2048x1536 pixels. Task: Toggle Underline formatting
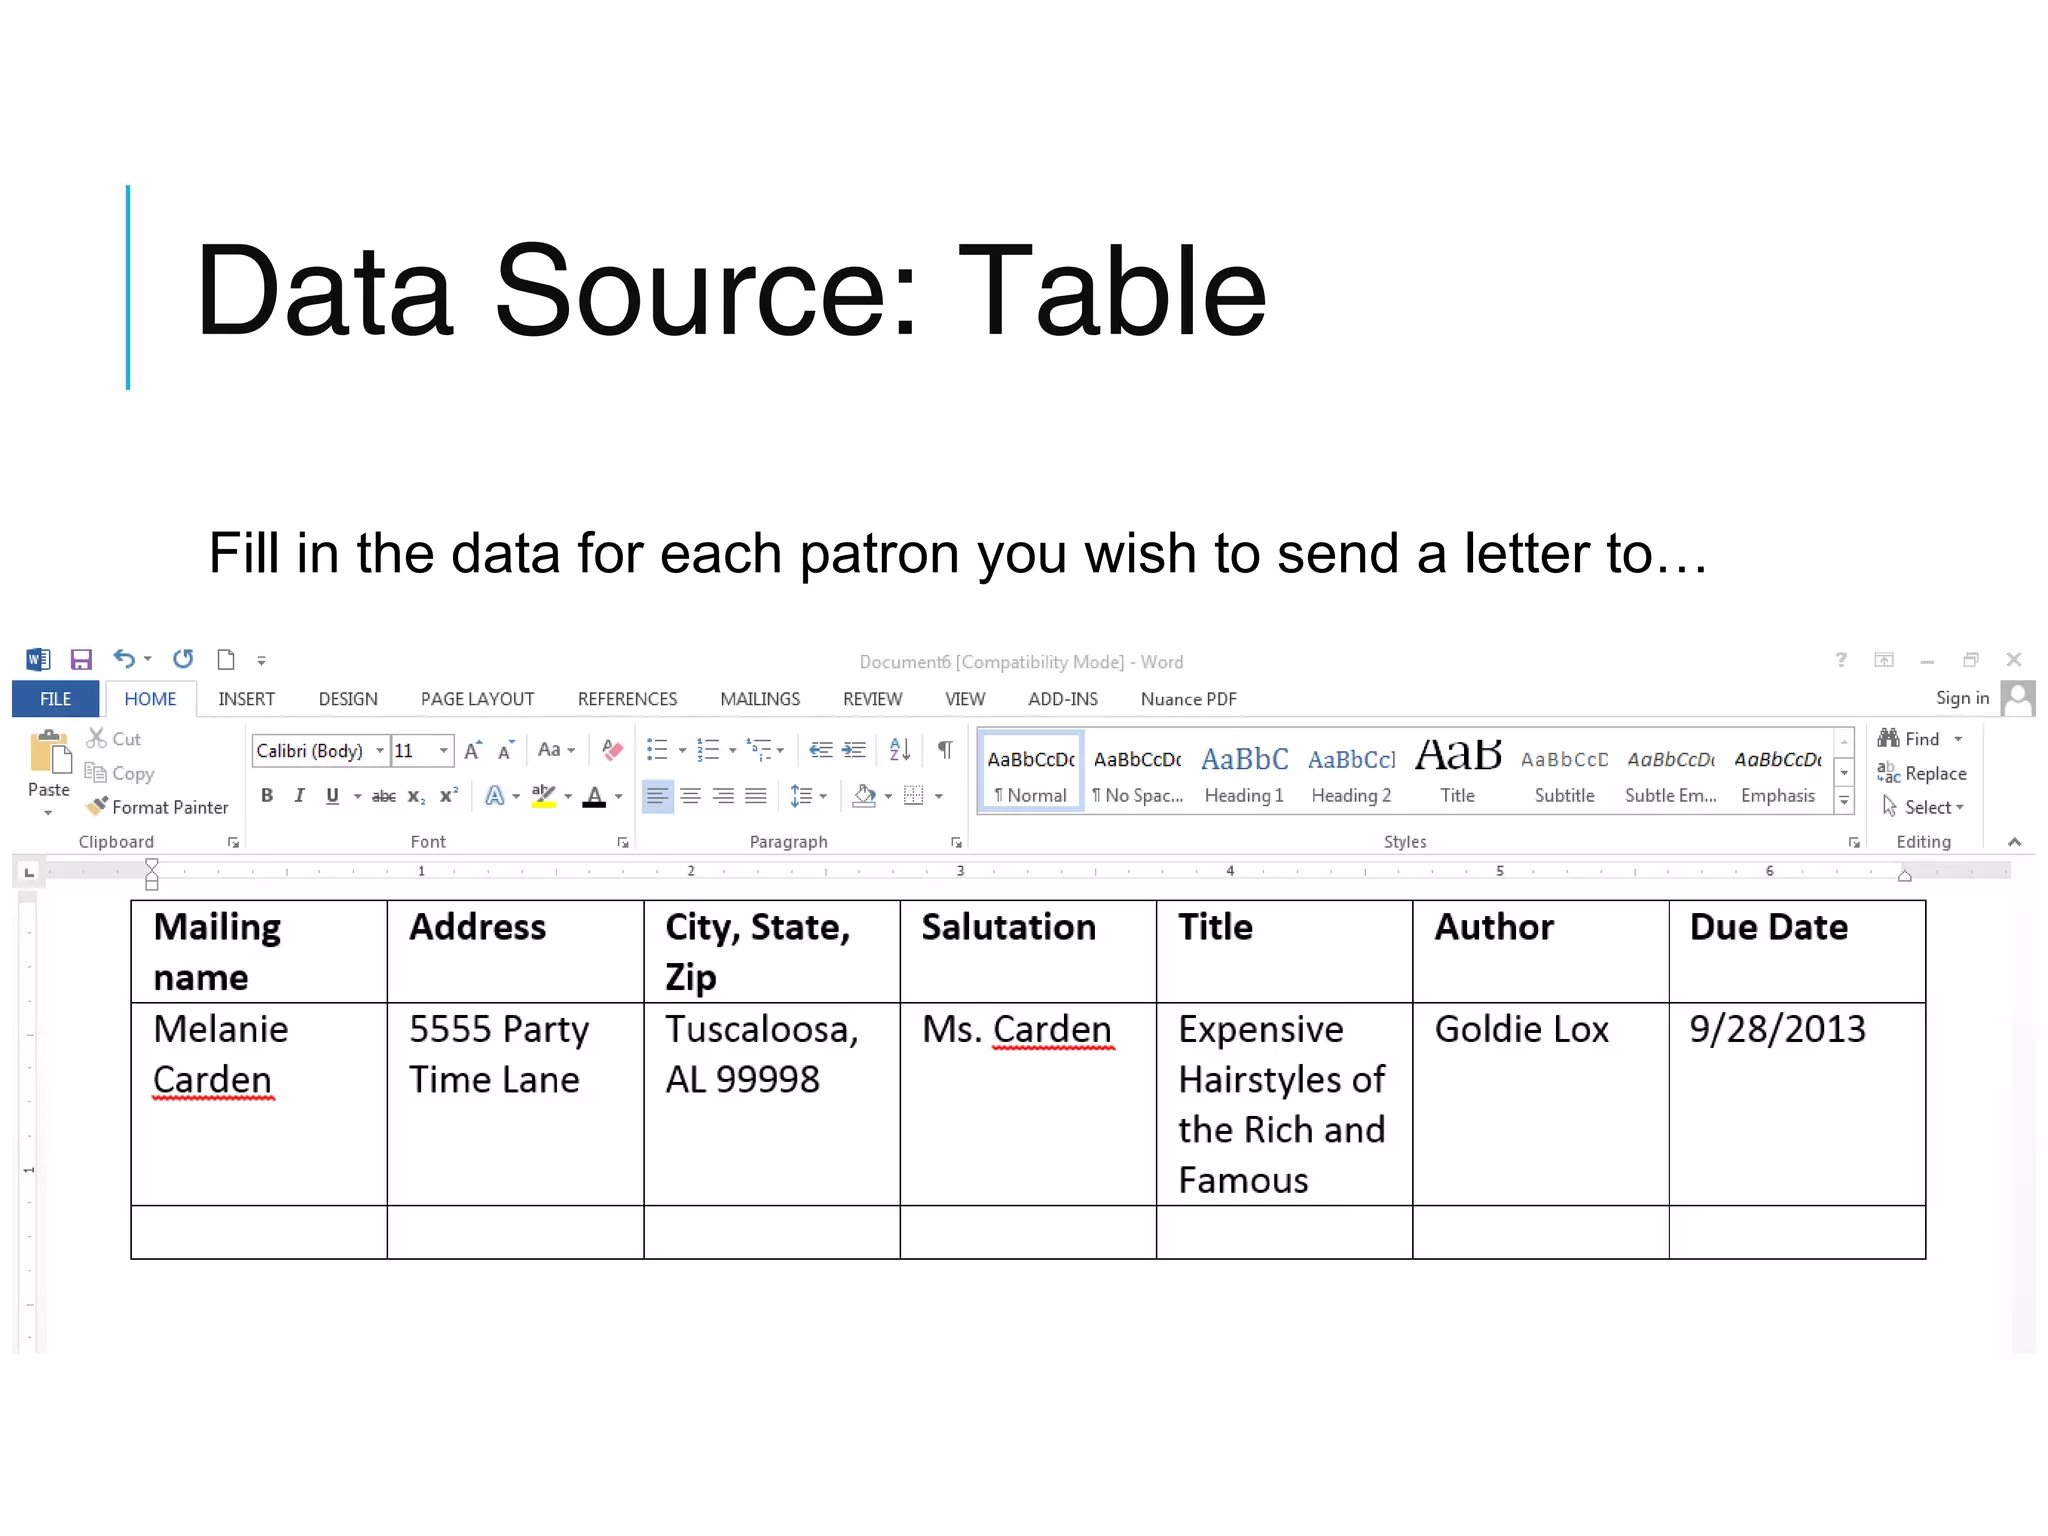click(x=332, y=796)
